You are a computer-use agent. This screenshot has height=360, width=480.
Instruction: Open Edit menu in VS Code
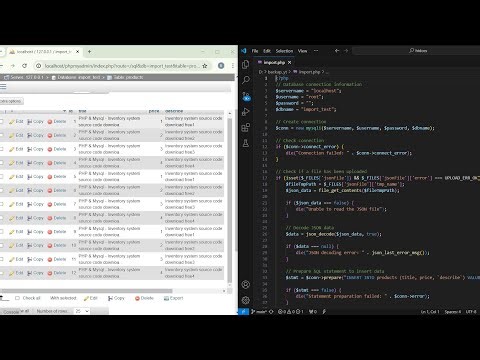267,51
